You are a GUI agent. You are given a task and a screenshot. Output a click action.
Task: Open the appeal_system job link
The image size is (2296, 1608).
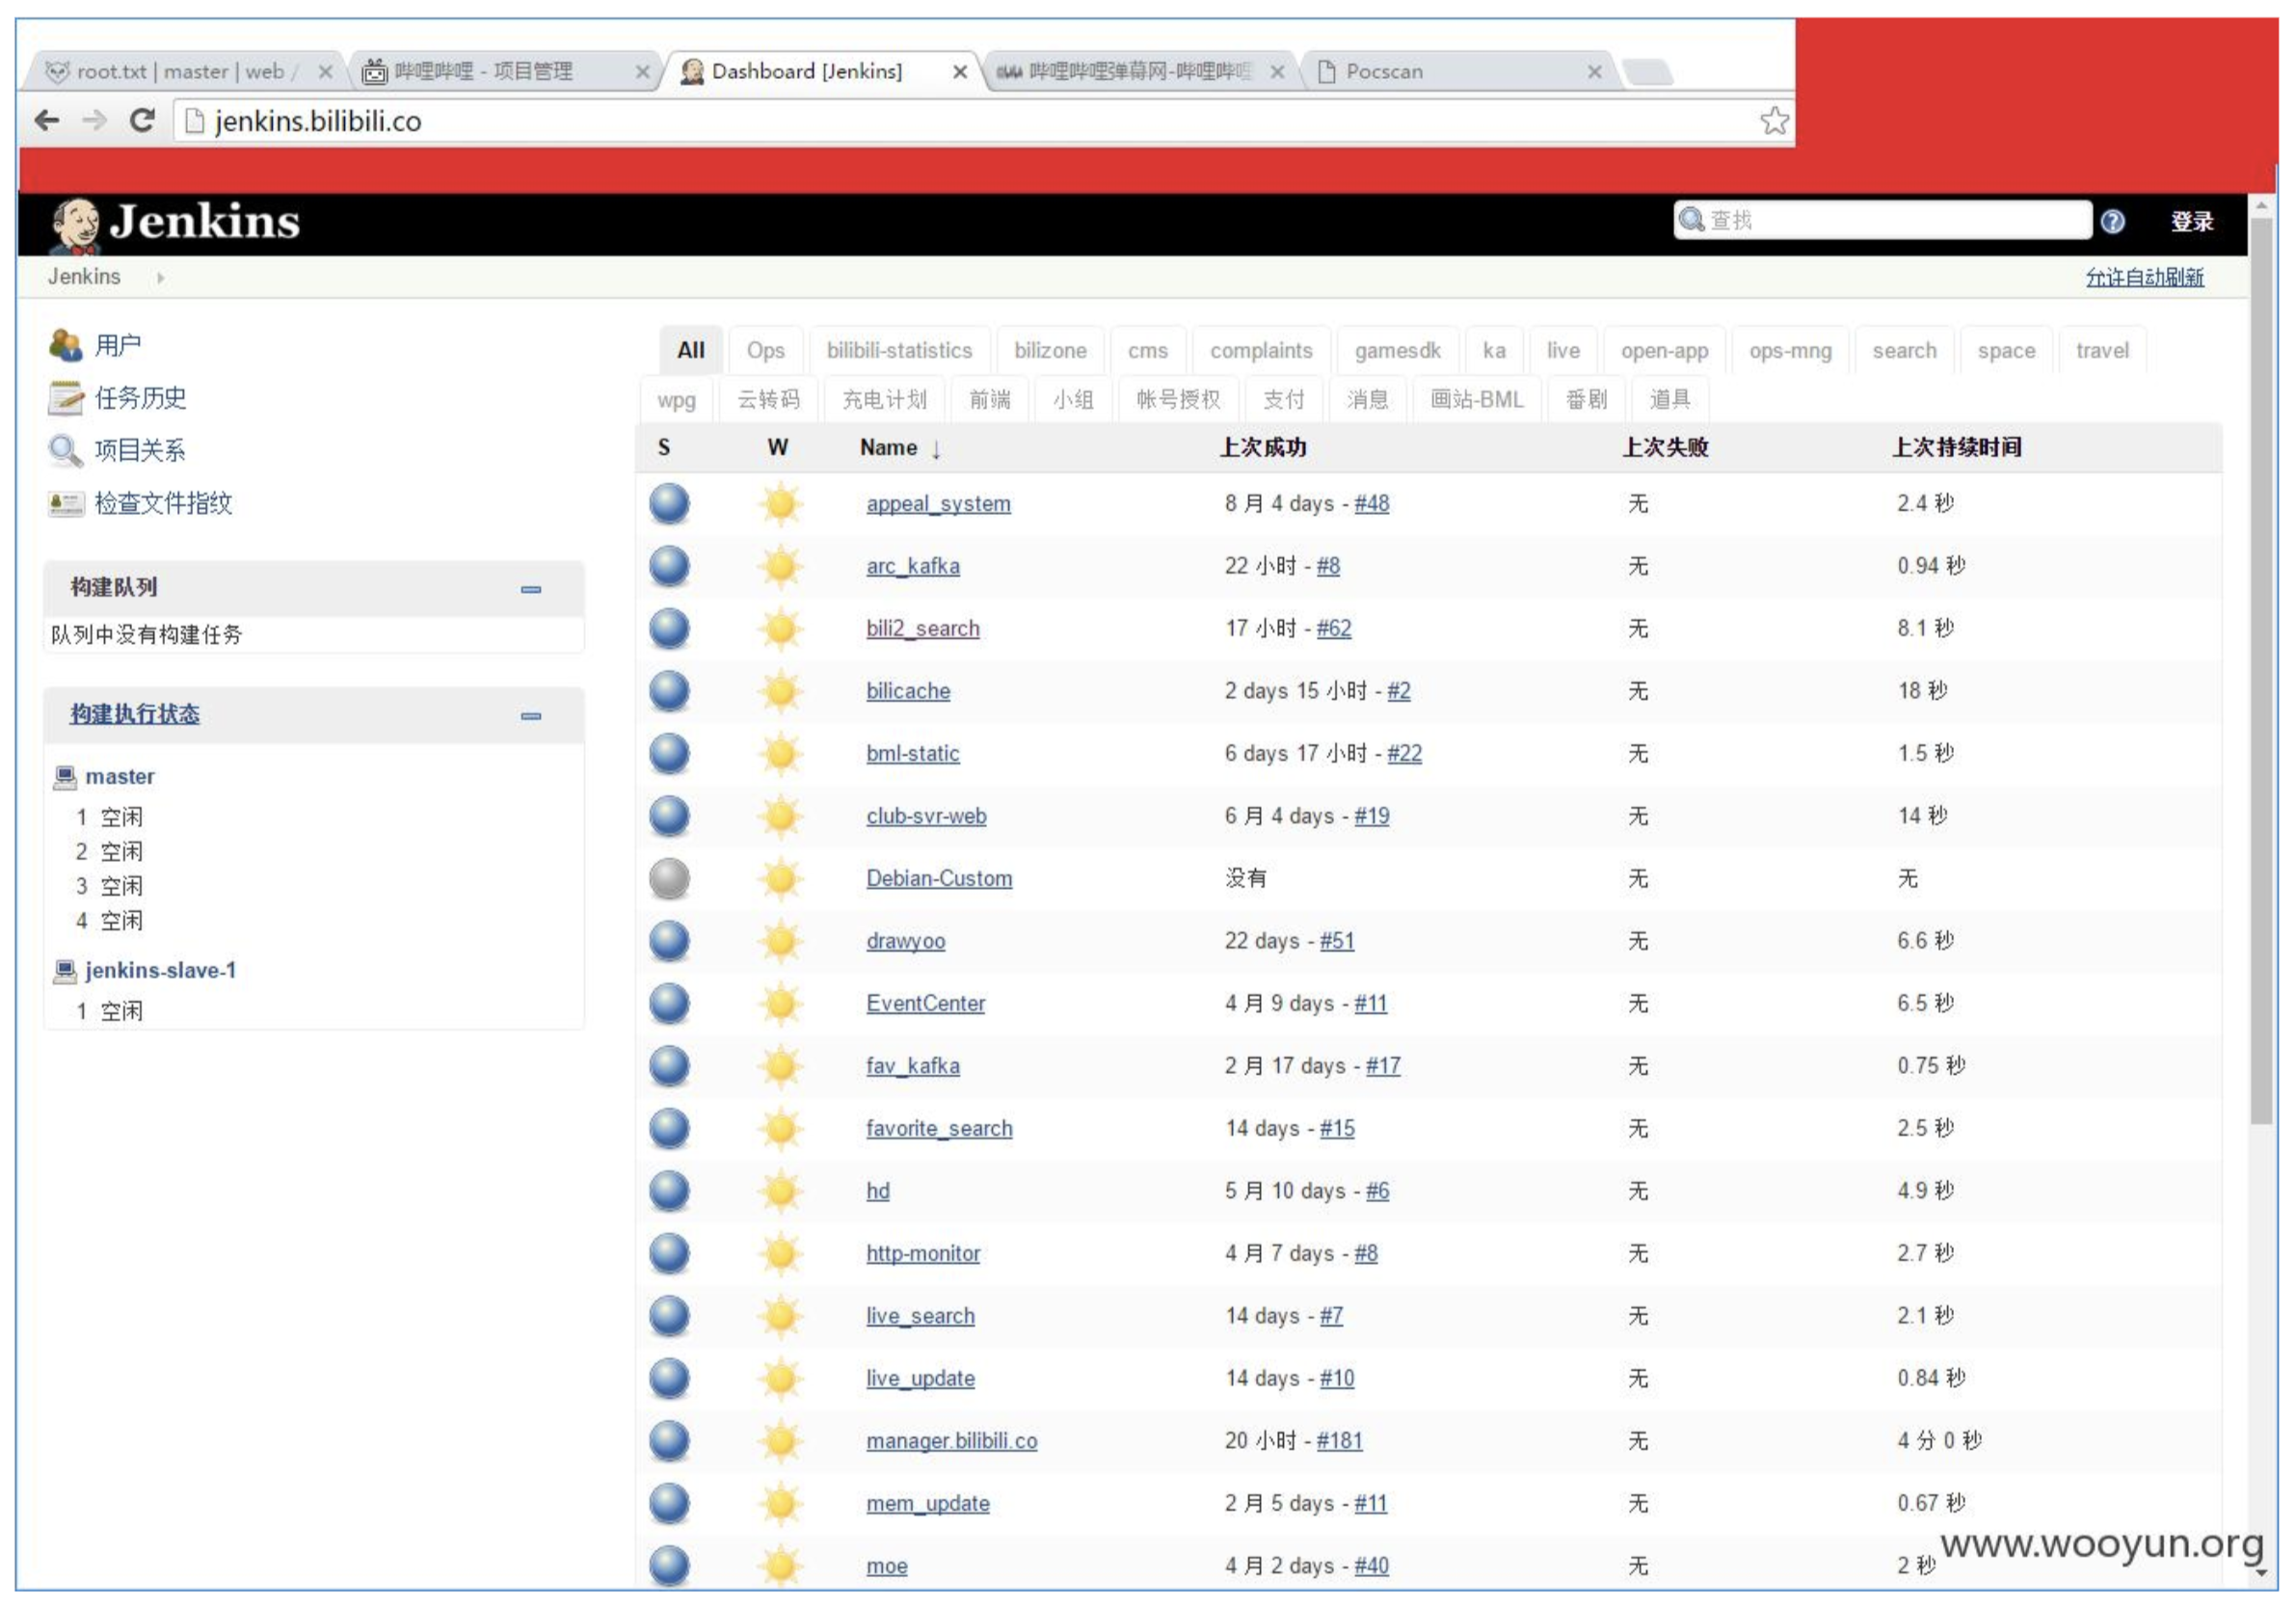[938, 504]
